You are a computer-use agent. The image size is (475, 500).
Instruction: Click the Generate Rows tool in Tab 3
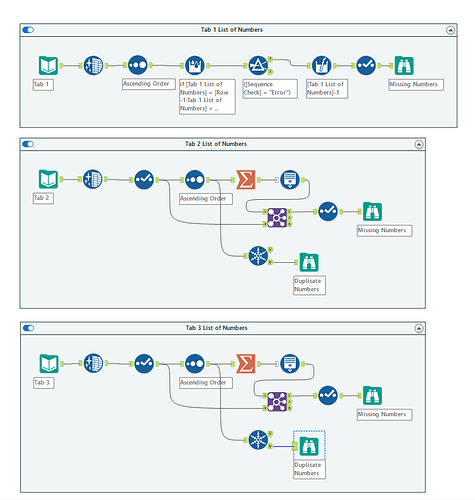tap(290, 364)
